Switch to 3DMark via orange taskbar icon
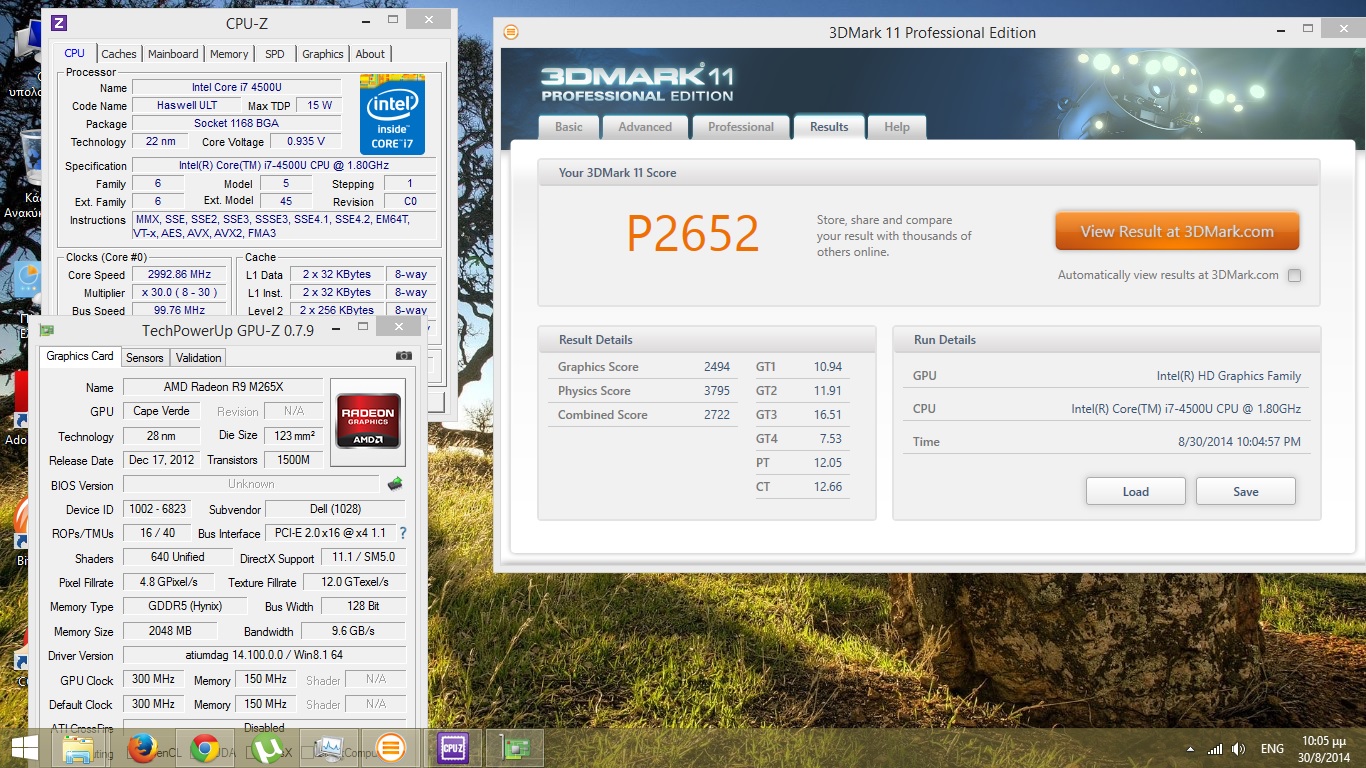This screenshot has width=1366, height=768. [390, 748]
